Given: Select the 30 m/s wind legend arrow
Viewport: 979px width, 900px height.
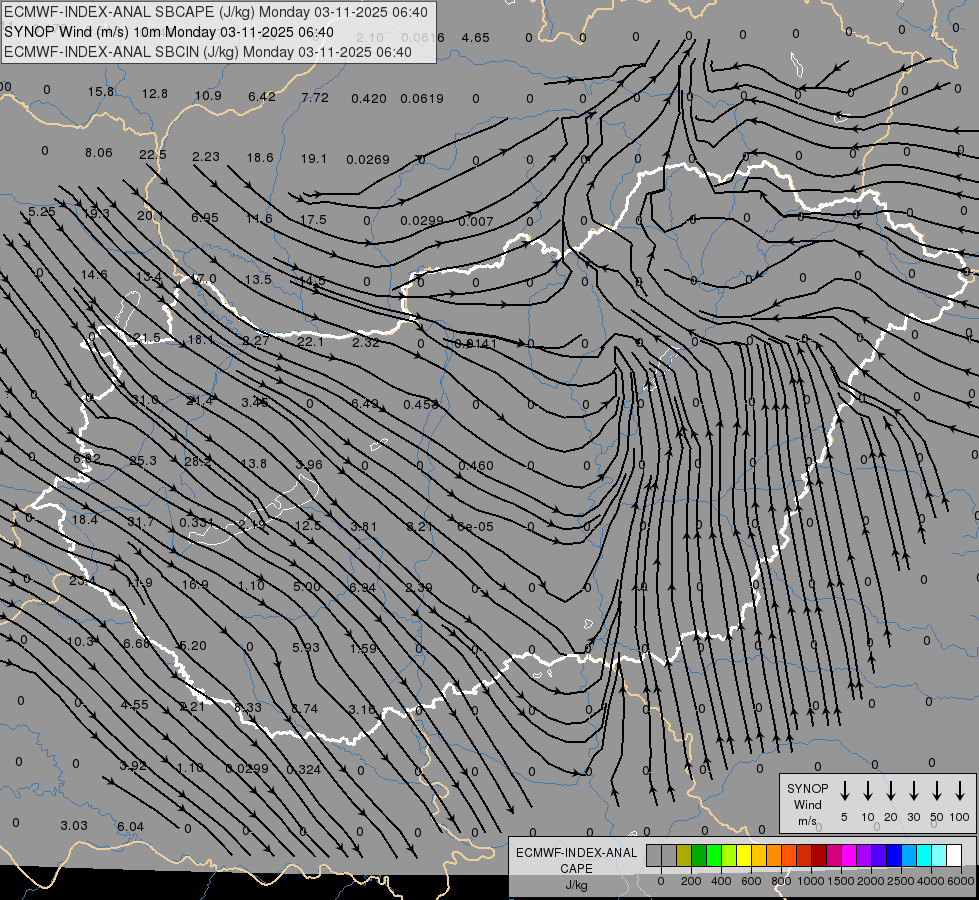Looking at the screenshot, I should pos(913,791).
